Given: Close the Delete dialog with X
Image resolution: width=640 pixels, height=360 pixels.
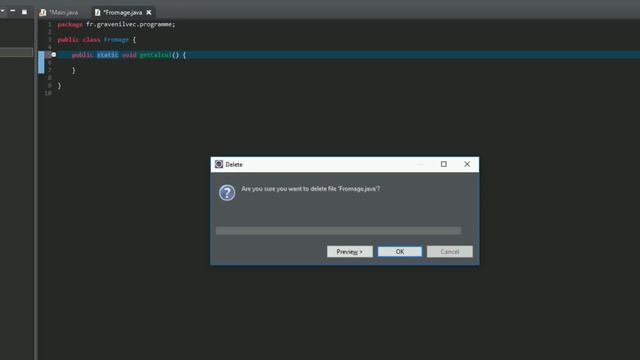Looking at the screenshot, I should point(467,164).
